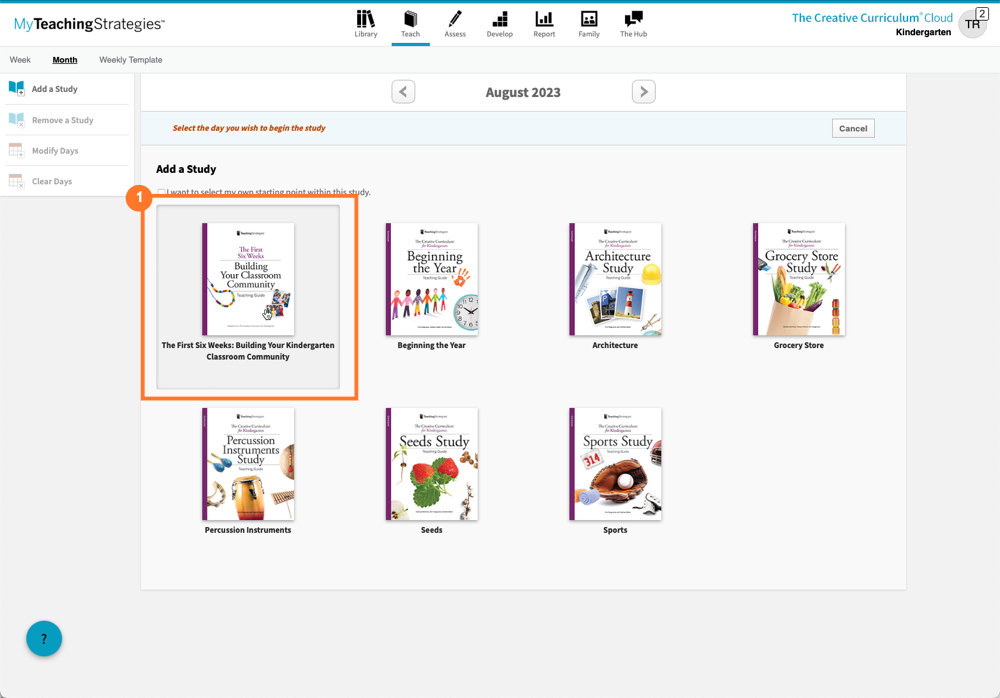Image resolution: width=1000 pixels, height=698 pixels.
Task: Go to the previous month
Action: (x=403, y=91)
